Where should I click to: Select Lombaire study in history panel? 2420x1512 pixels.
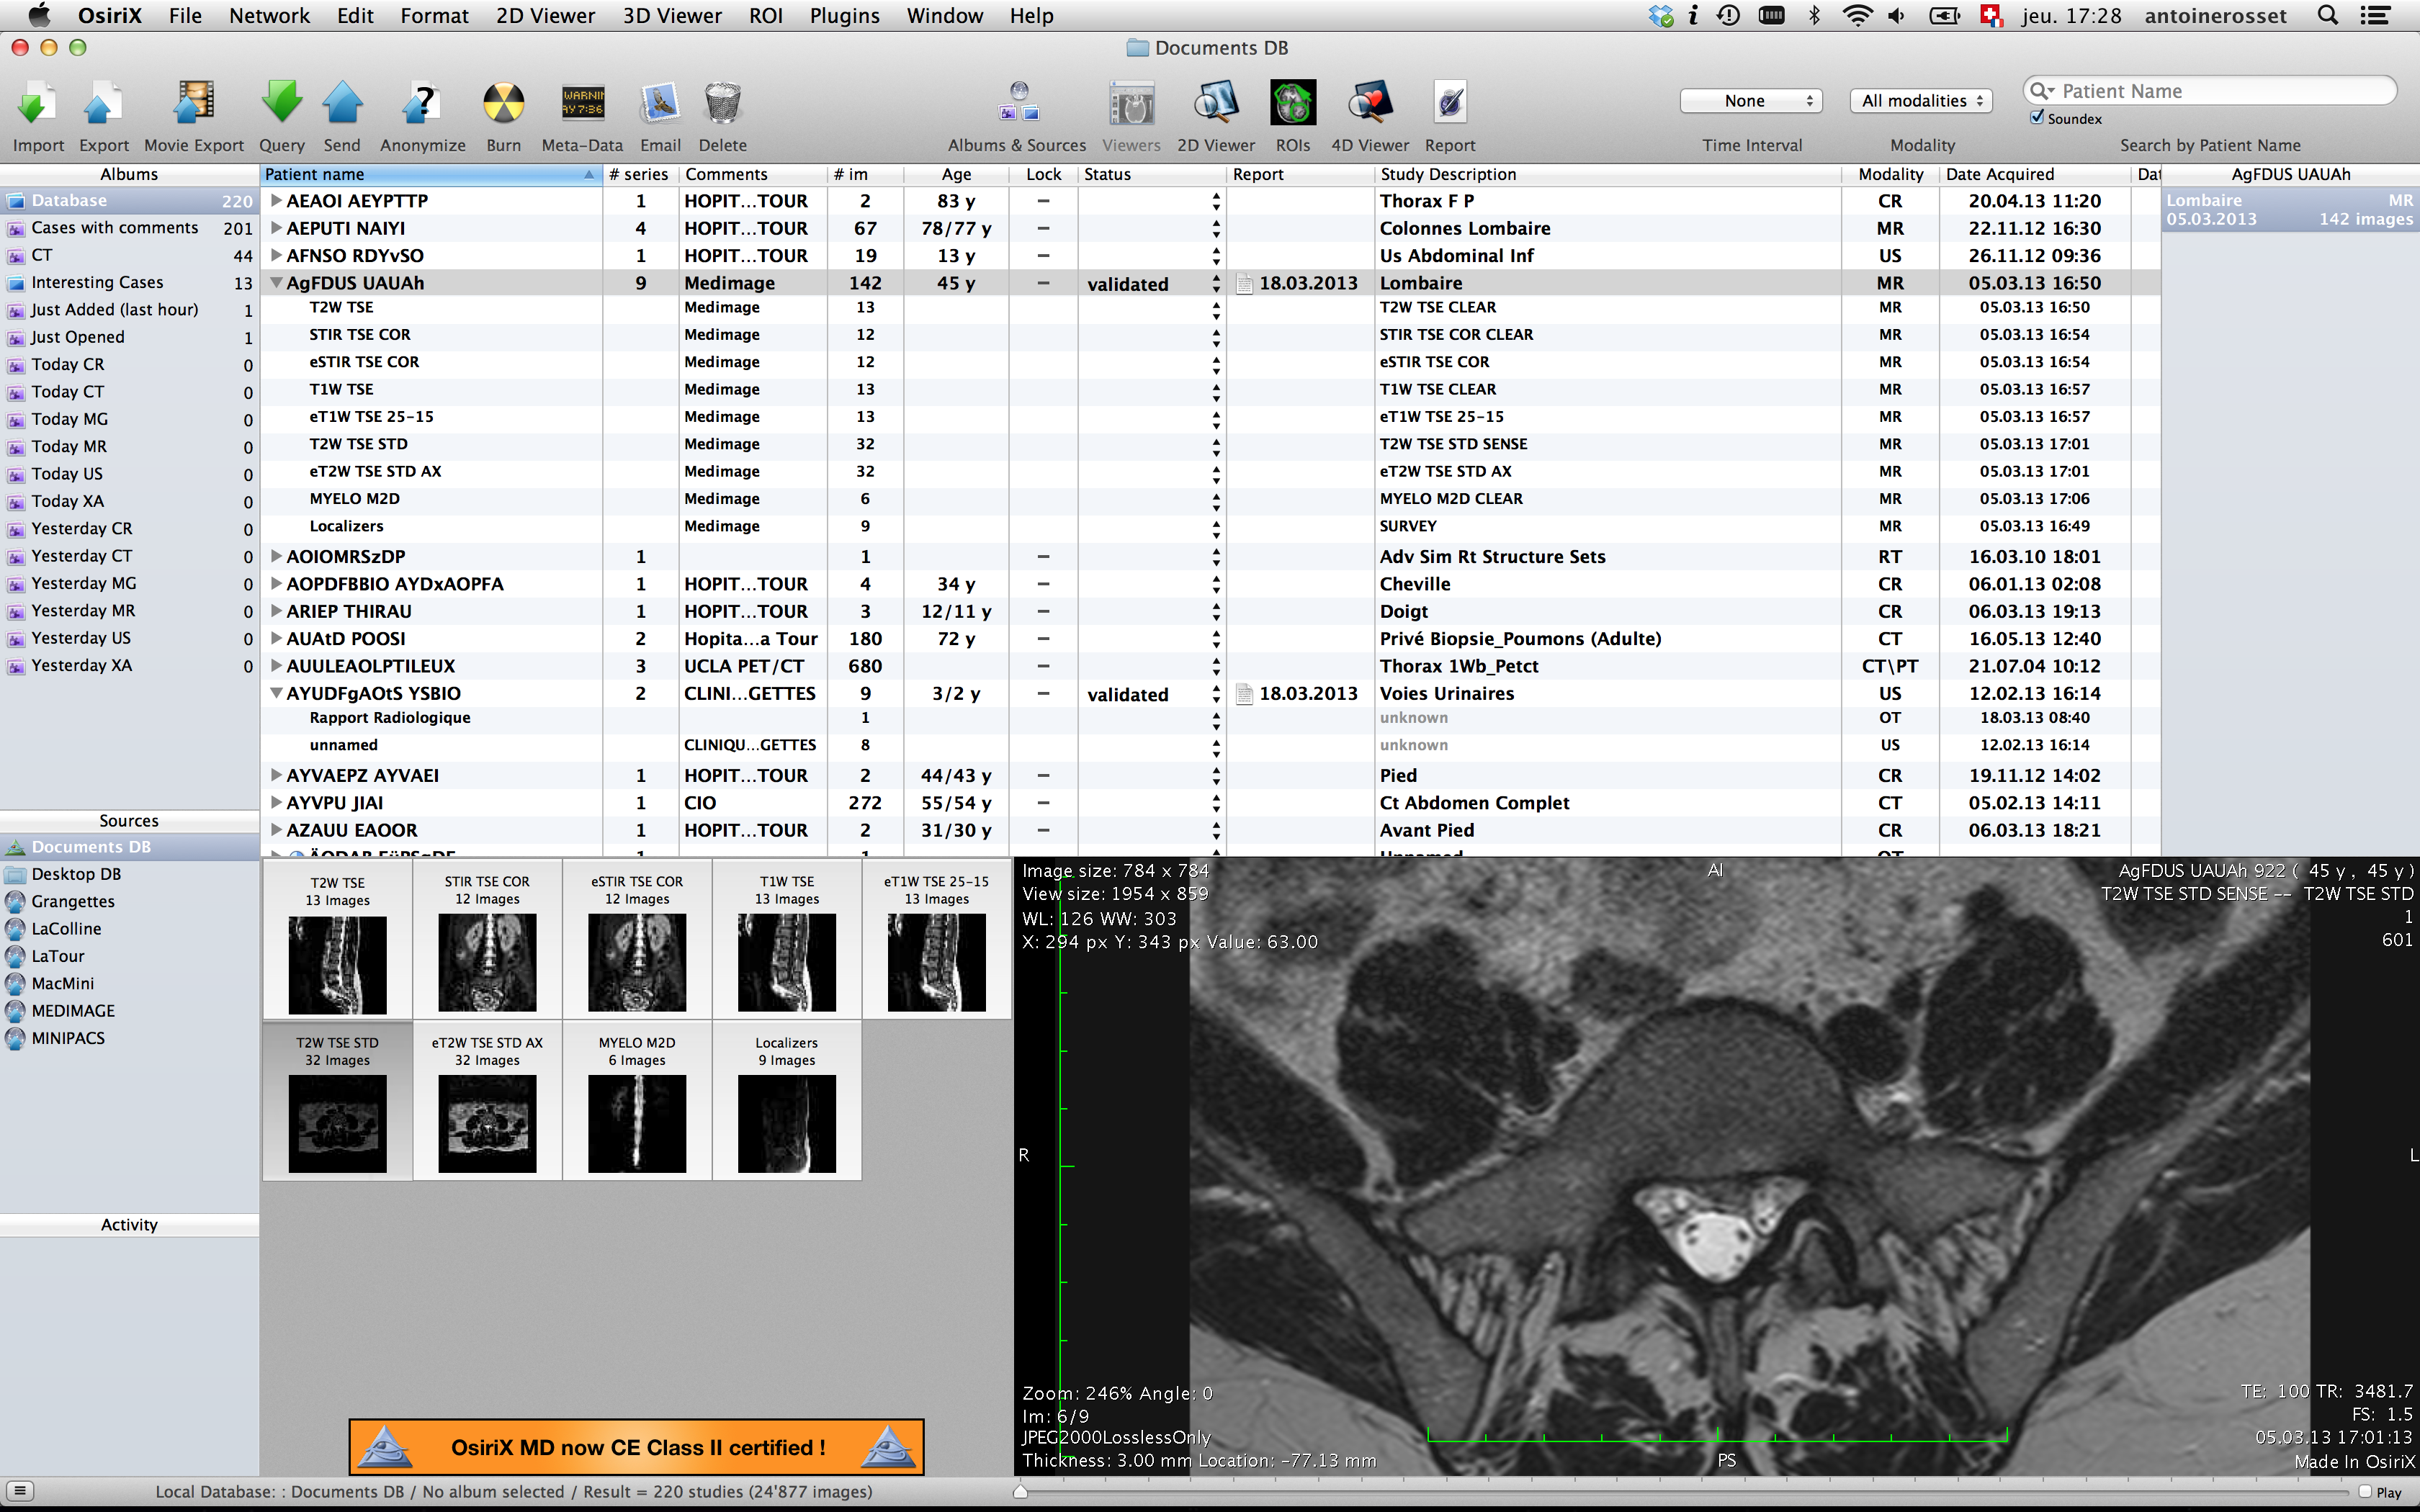pos(2290,210)
